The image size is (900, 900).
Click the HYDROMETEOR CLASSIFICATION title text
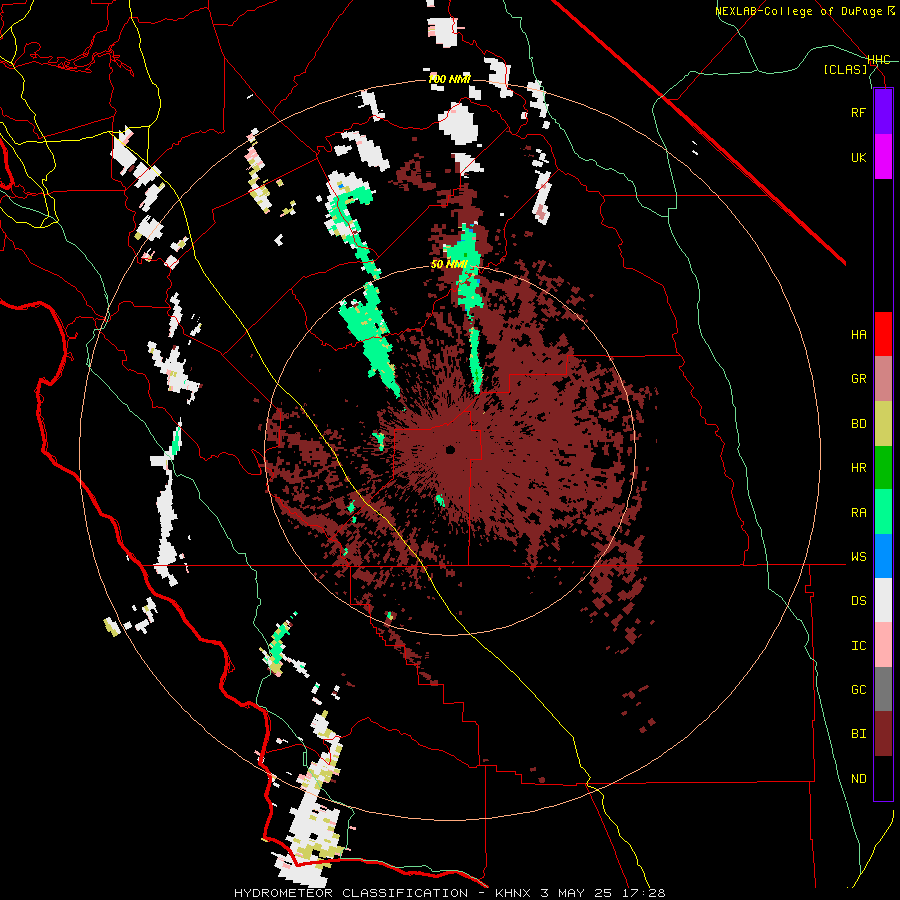pos(351,893)
